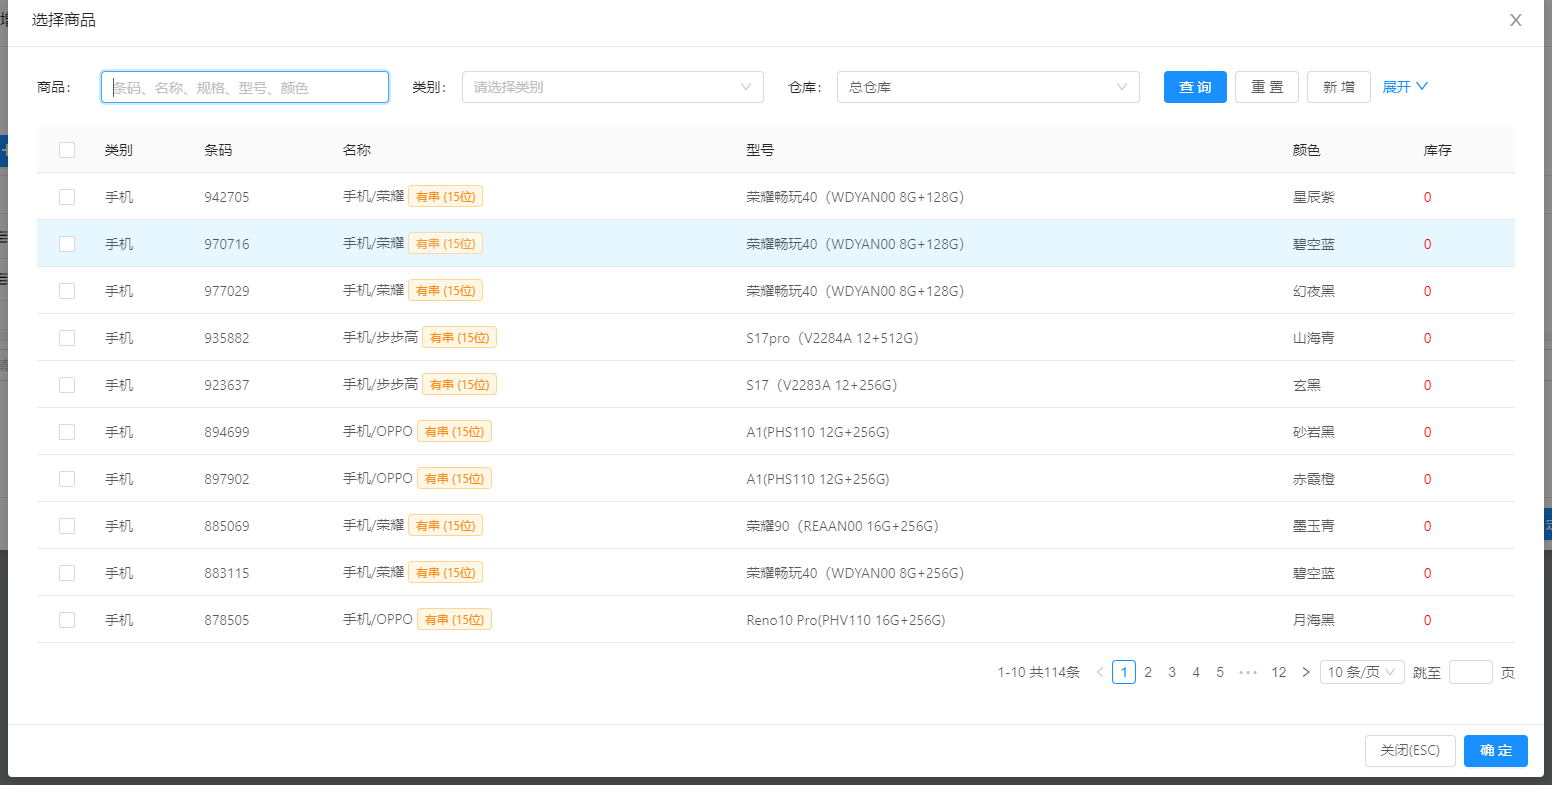Click the next page arrow in pagination
Screen dimensions: 1552x785
(x=1306, y=672)
